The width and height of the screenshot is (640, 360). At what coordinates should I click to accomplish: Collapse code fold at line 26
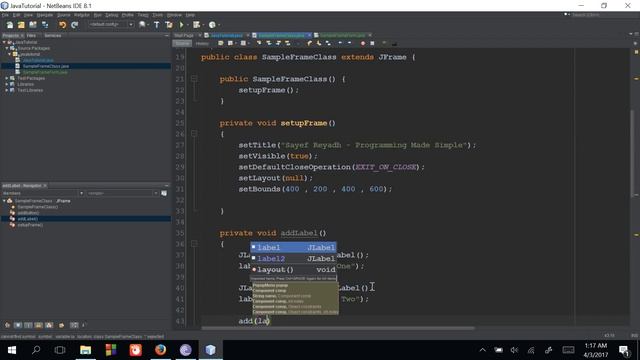point(194,134)
